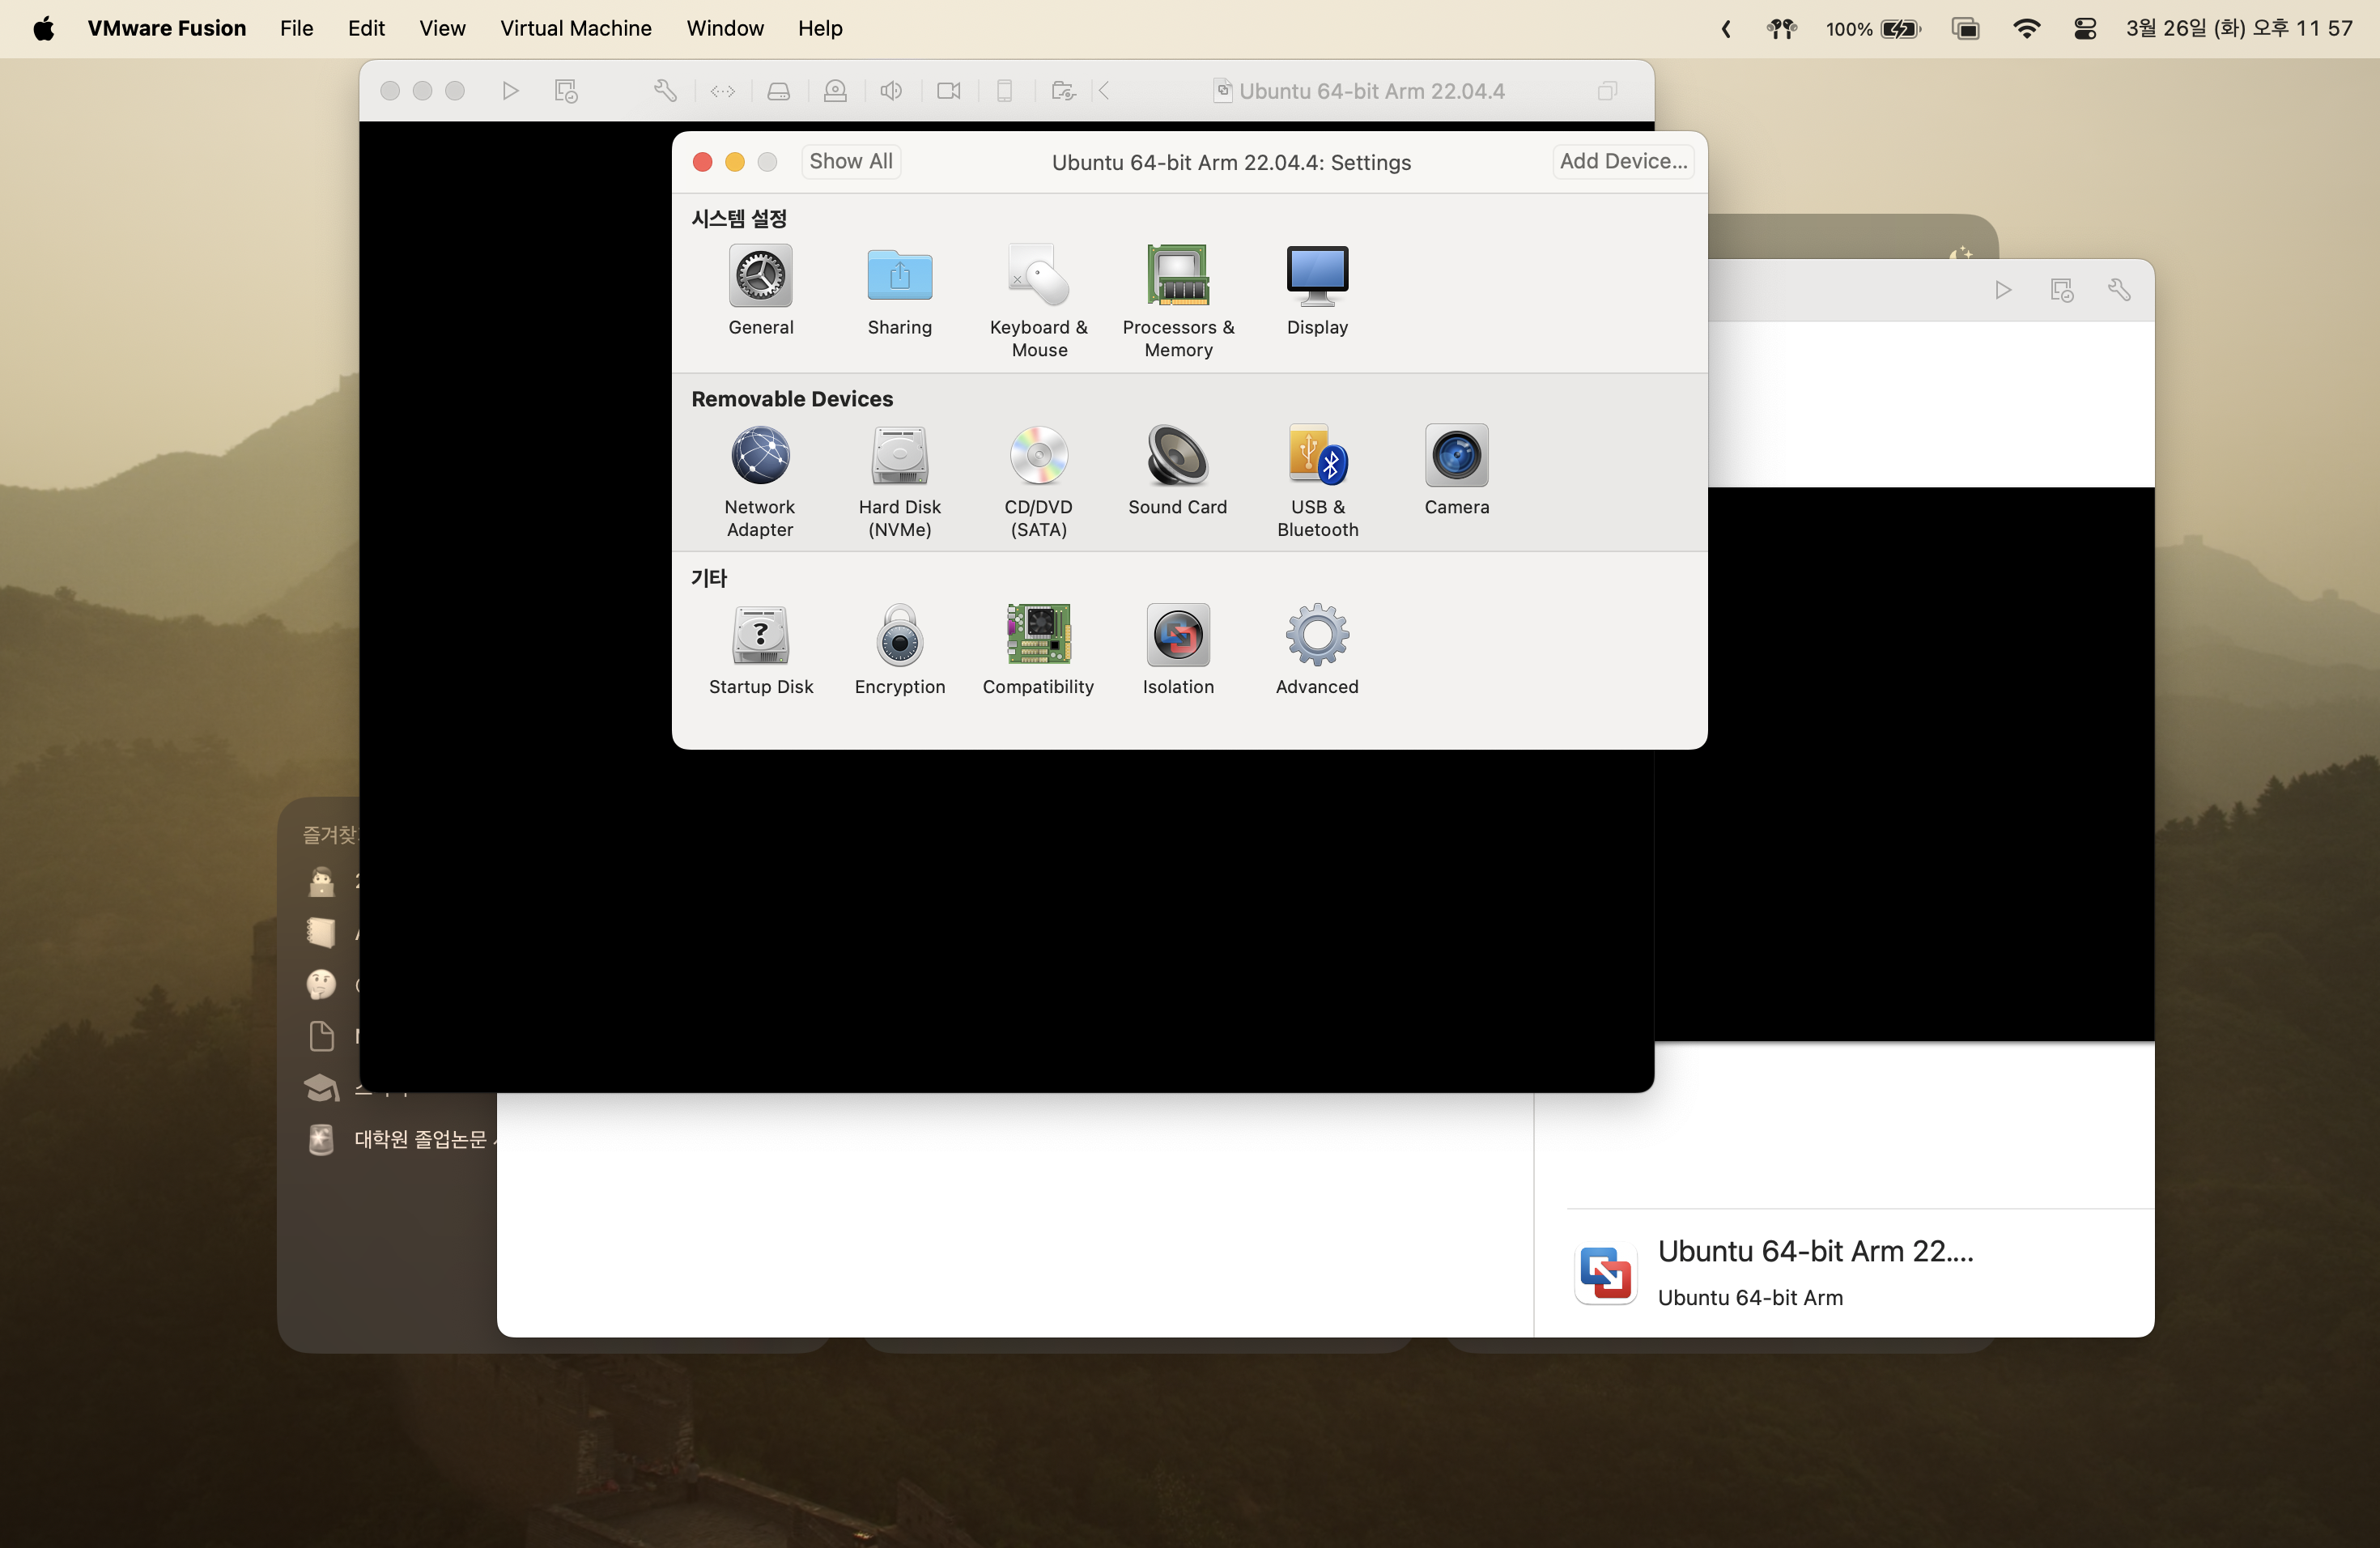Open the Isolation settings pane
Viewport: 2380px width, 1548px height.
(1178, 650)
